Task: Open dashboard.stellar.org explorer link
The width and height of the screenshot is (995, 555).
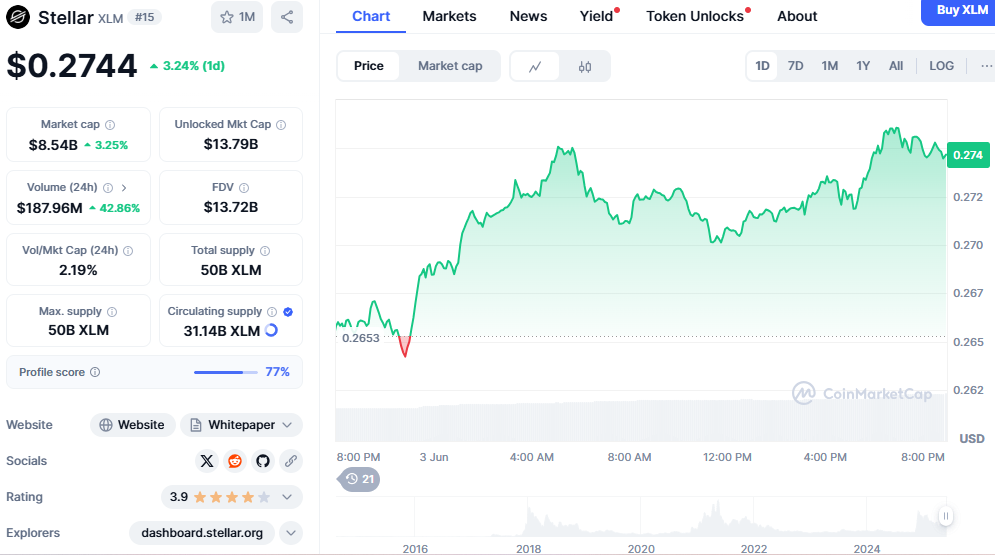Action: coord(202,533)
